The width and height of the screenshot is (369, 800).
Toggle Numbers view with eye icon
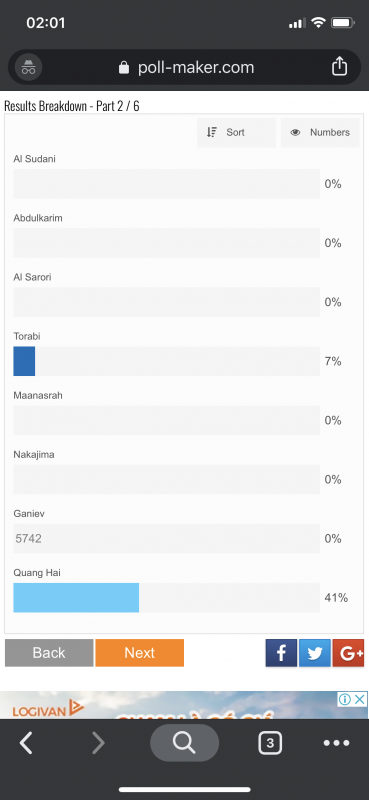click(x=320, y=133)
